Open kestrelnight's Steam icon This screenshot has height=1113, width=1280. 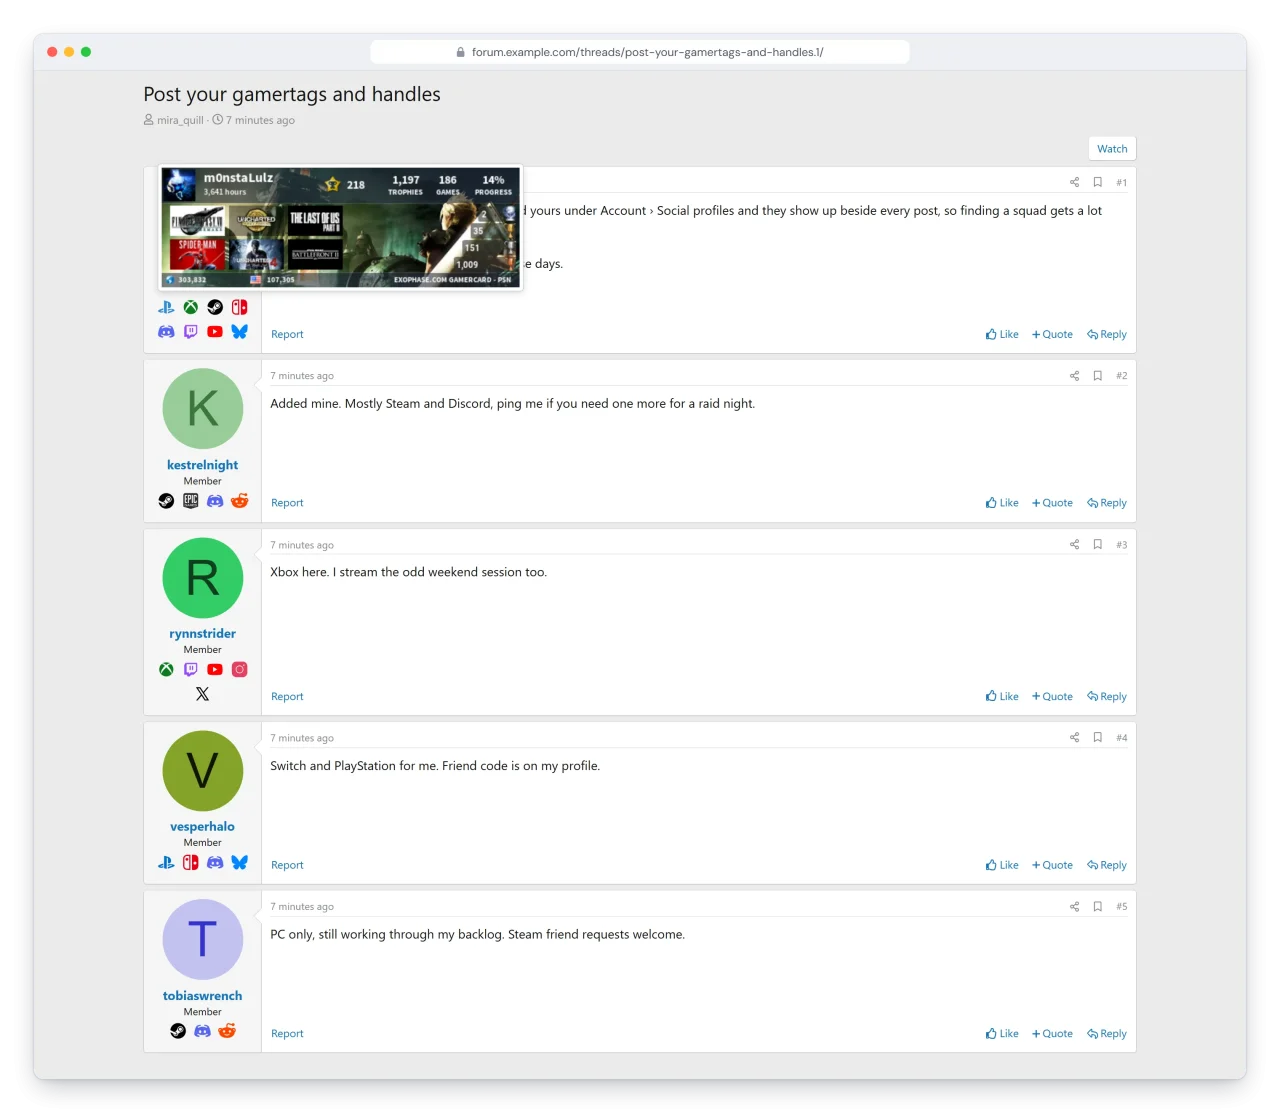coord(166,501)
